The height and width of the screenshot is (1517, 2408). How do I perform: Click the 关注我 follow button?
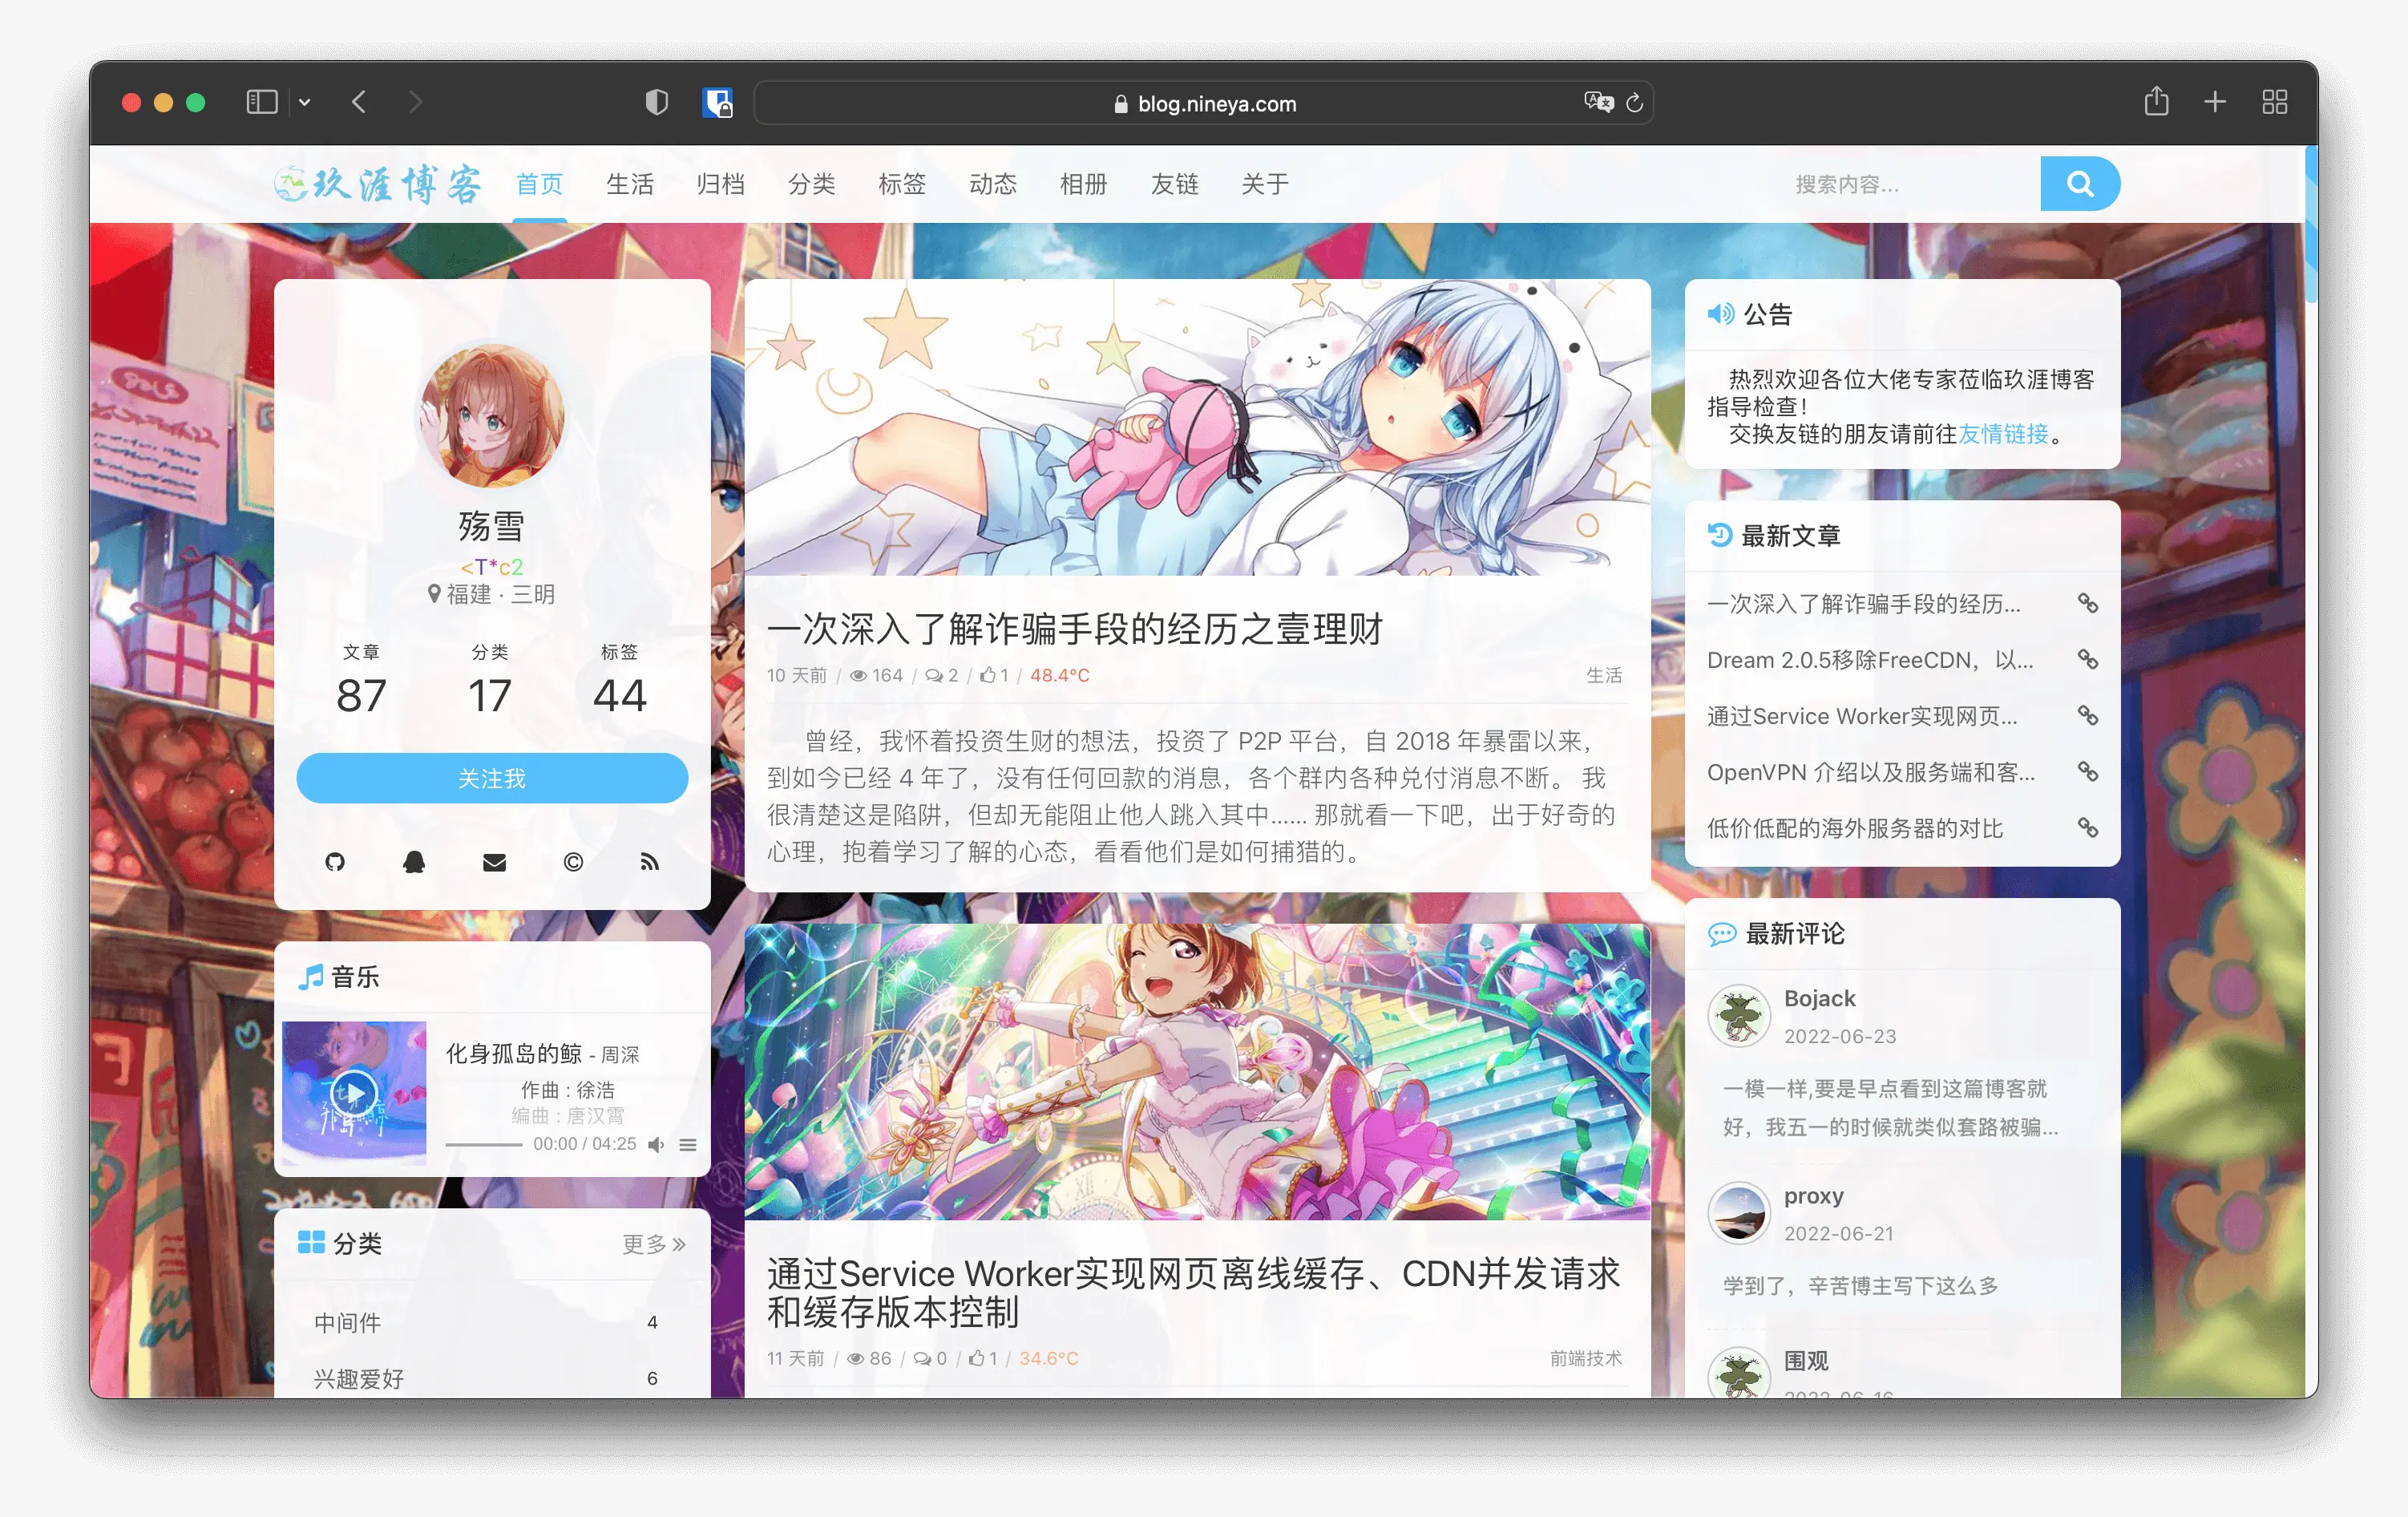point(492,778)
